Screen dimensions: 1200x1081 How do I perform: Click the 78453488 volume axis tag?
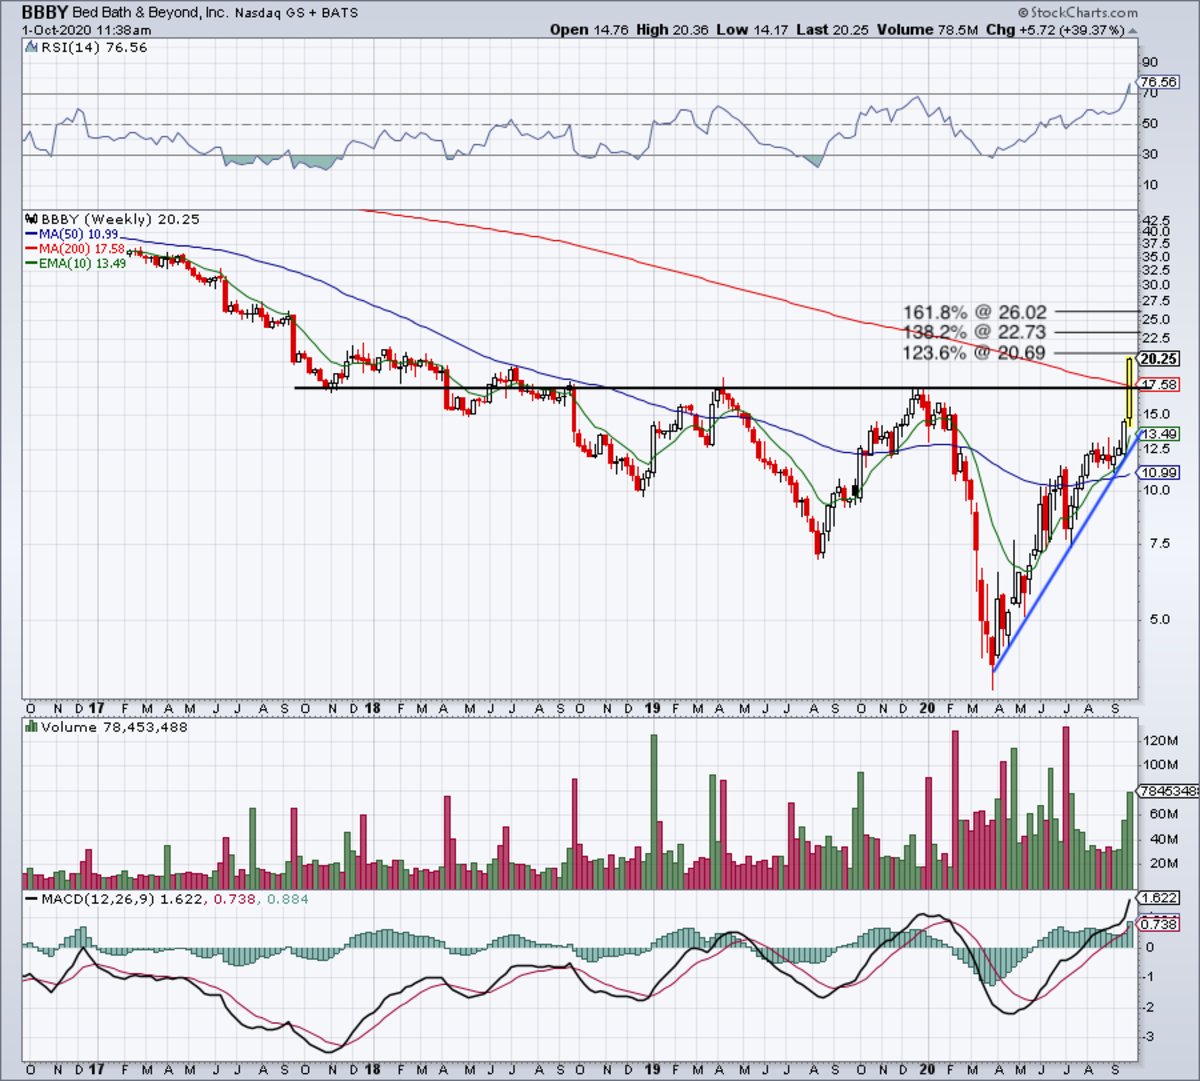[x=1169, y=791]
